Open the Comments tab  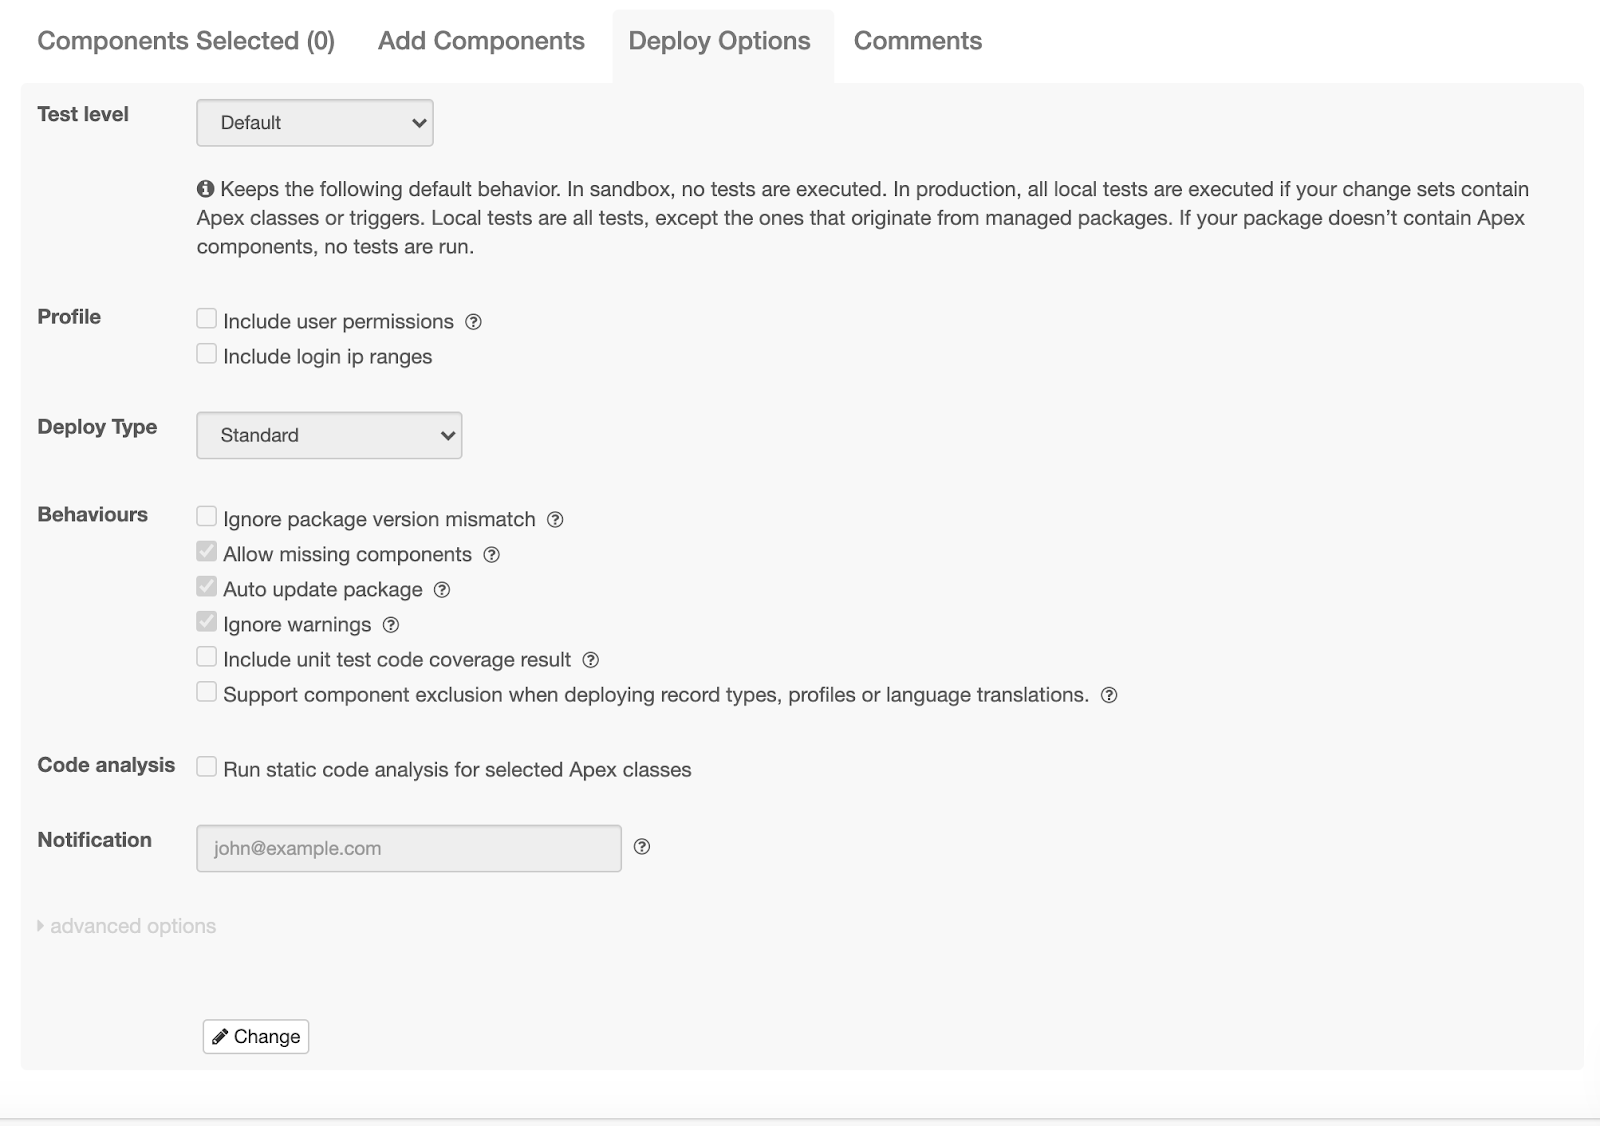pos(918,41)
